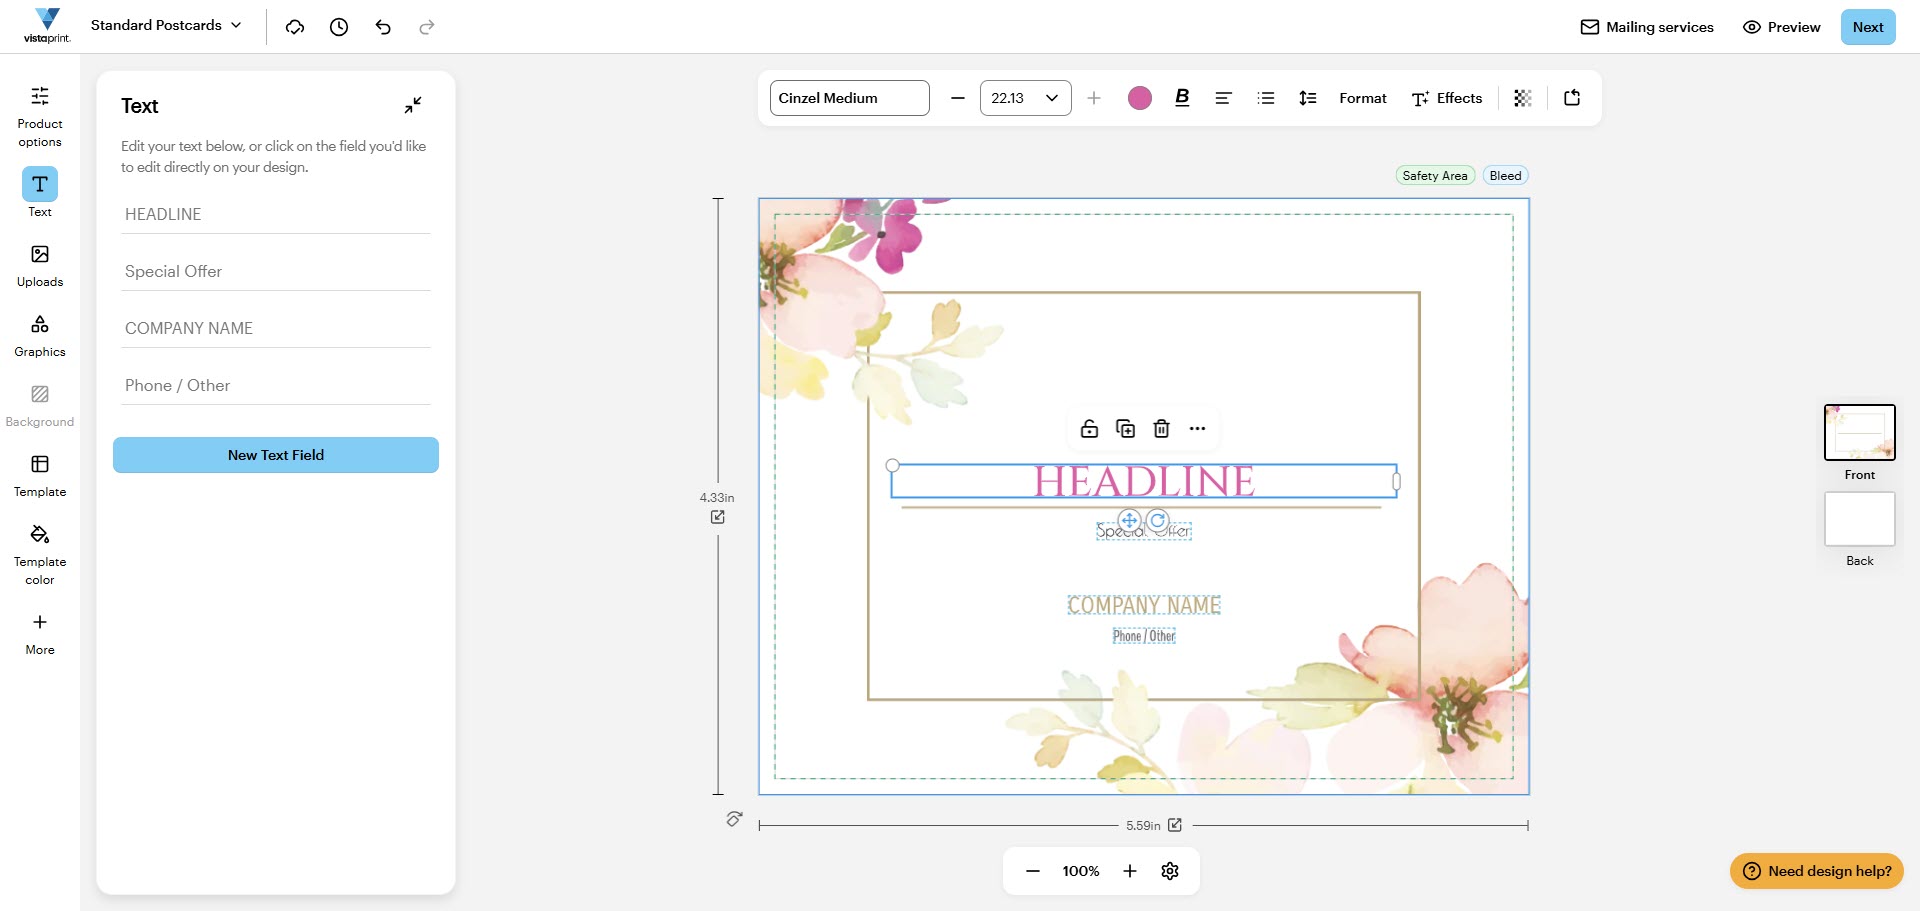Increase font size with plus button

(x=1094, y=98)
